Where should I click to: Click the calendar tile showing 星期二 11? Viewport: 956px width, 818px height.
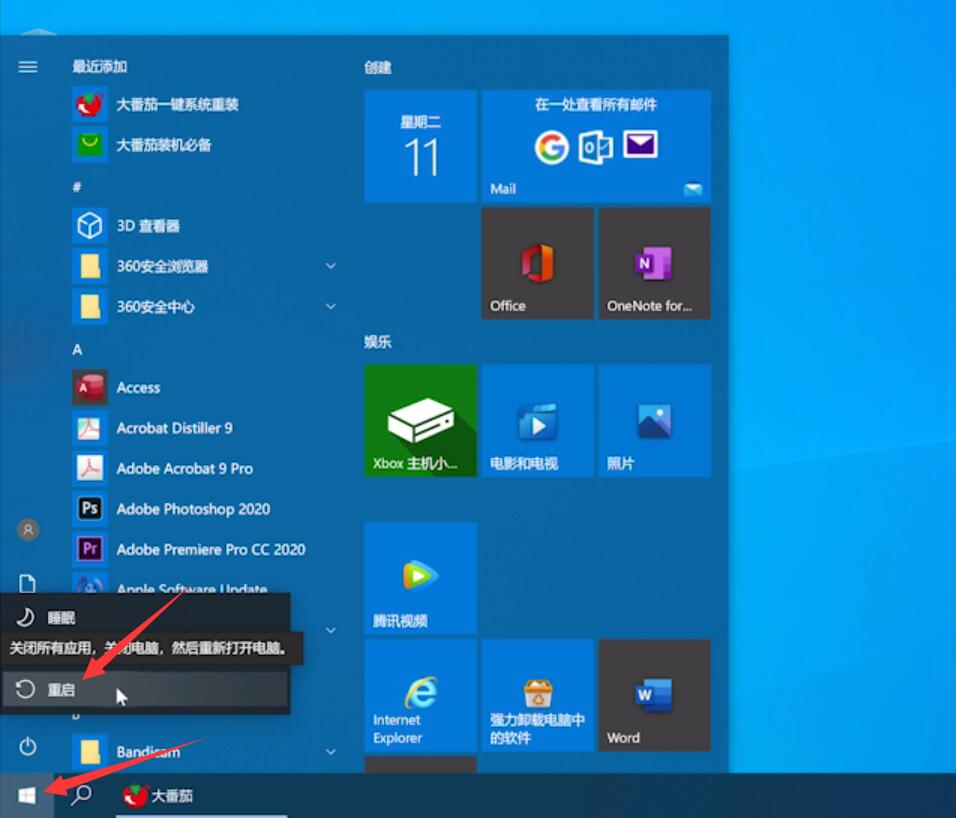tap(420, 146)
